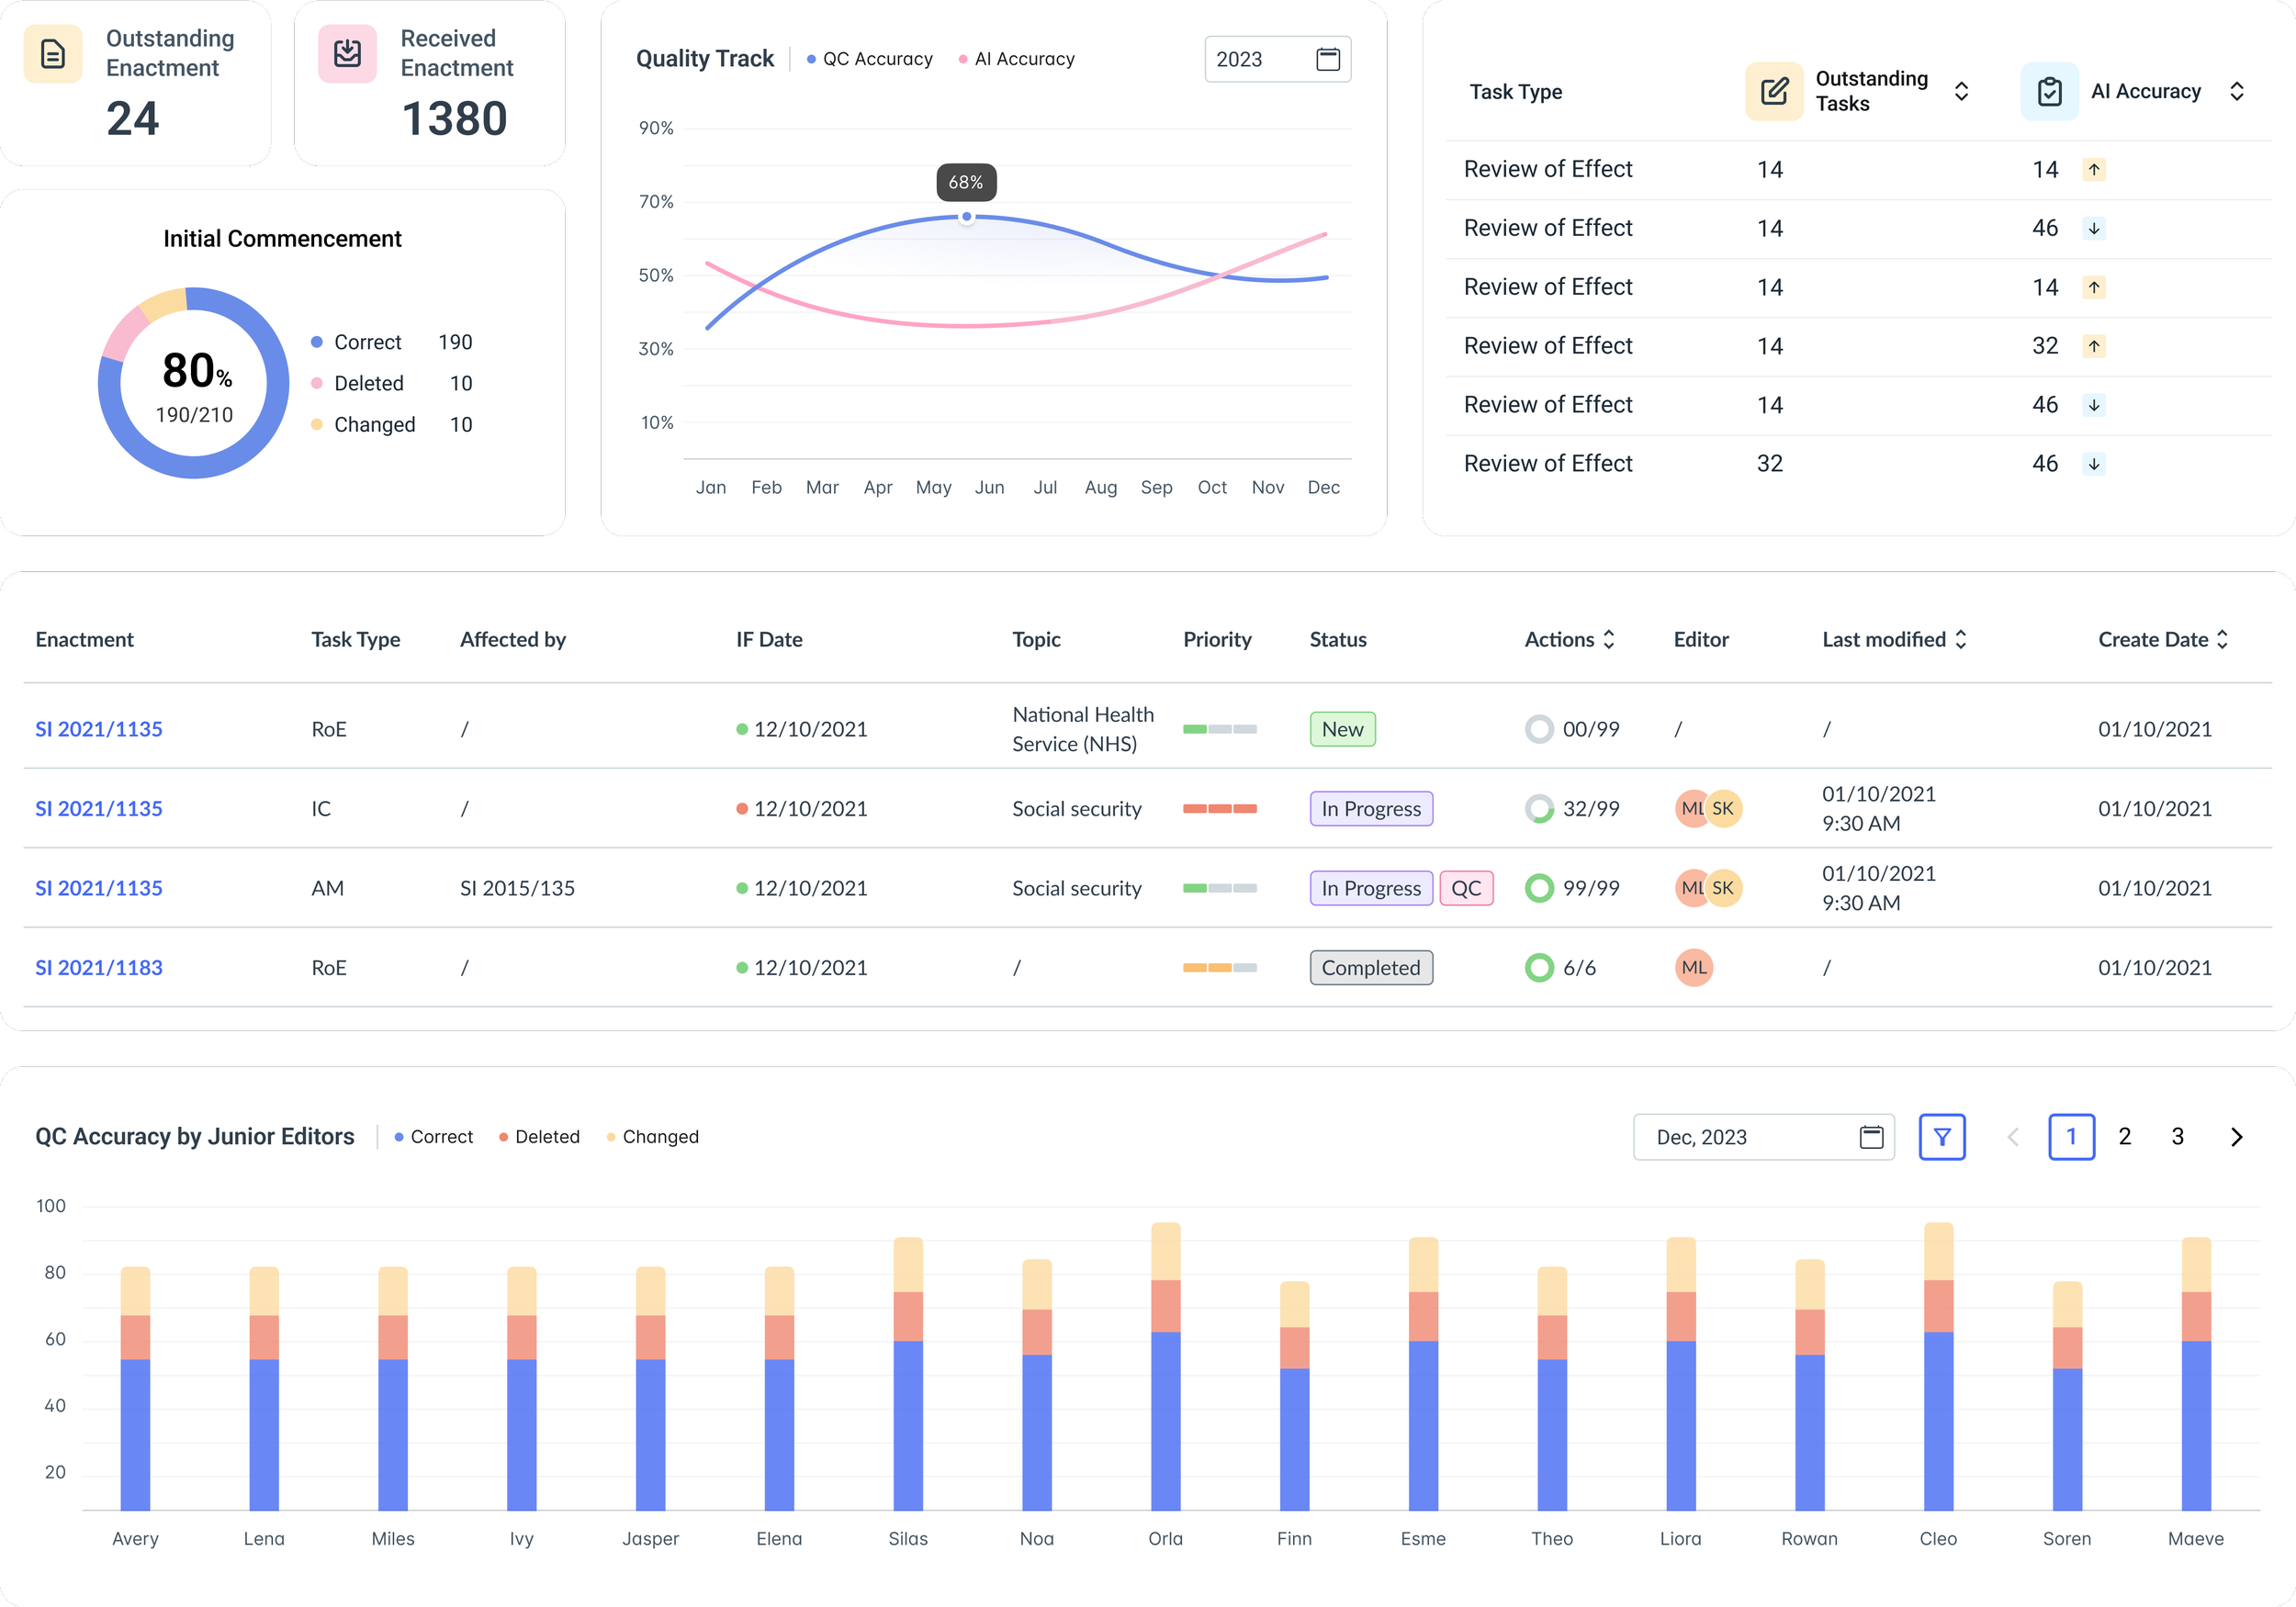Go to page 3 of chart
Viewport: 2296px width, 1607px height.
pyautogui.click(x=2177, y=1137)
